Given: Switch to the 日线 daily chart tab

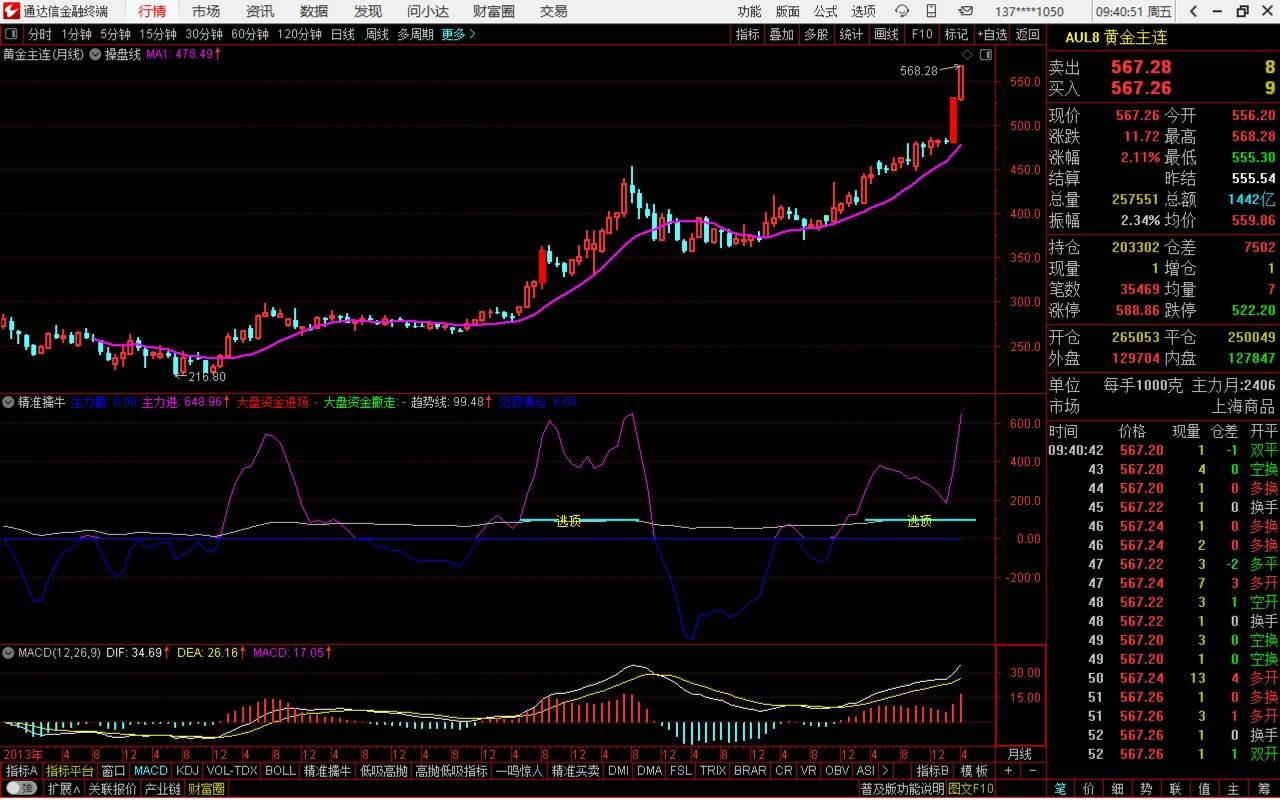Looking at the screenshot, I should (343, 34).
